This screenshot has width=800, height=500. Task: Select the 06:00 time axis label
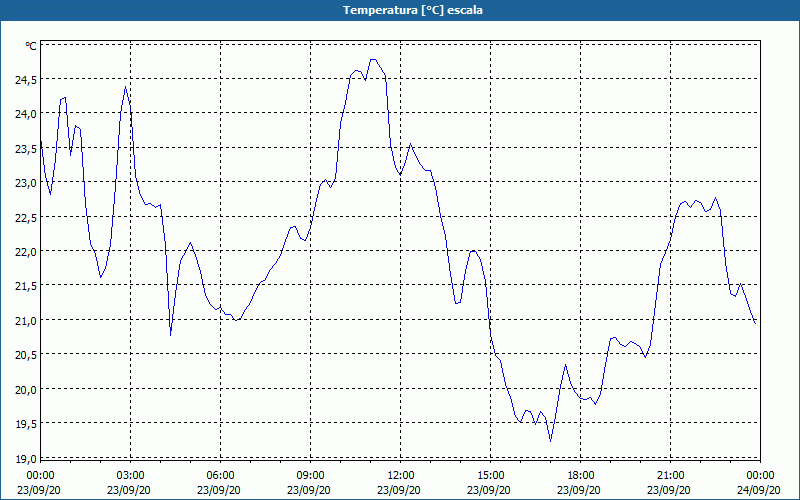220,476
